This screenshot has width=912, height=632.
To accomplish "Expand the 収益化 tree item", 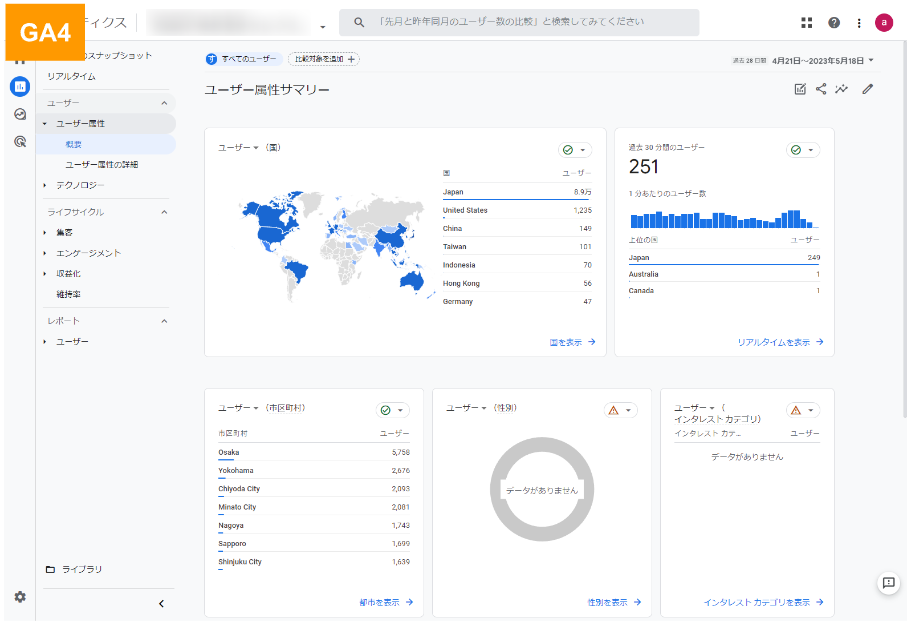I will (x=45, y=274).
